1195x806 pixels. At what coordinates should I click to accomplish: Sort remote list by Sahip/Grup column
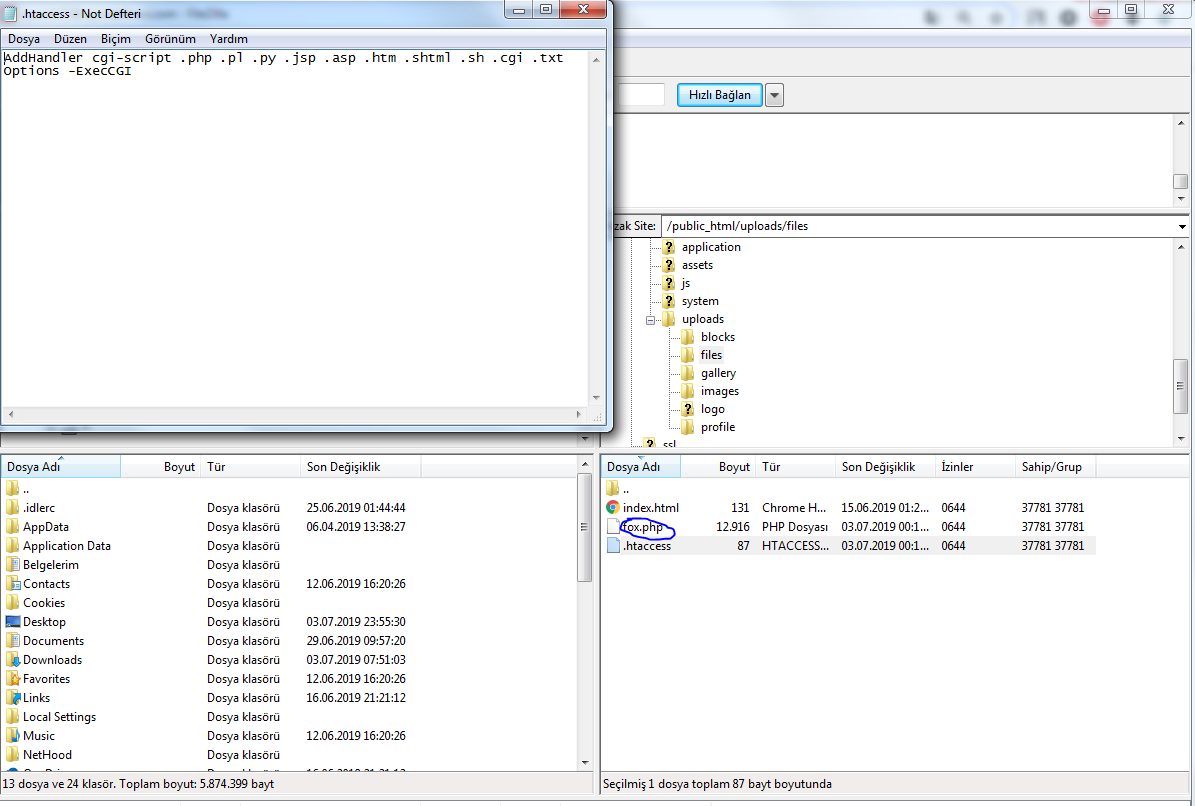click(x=1056, y=467)
